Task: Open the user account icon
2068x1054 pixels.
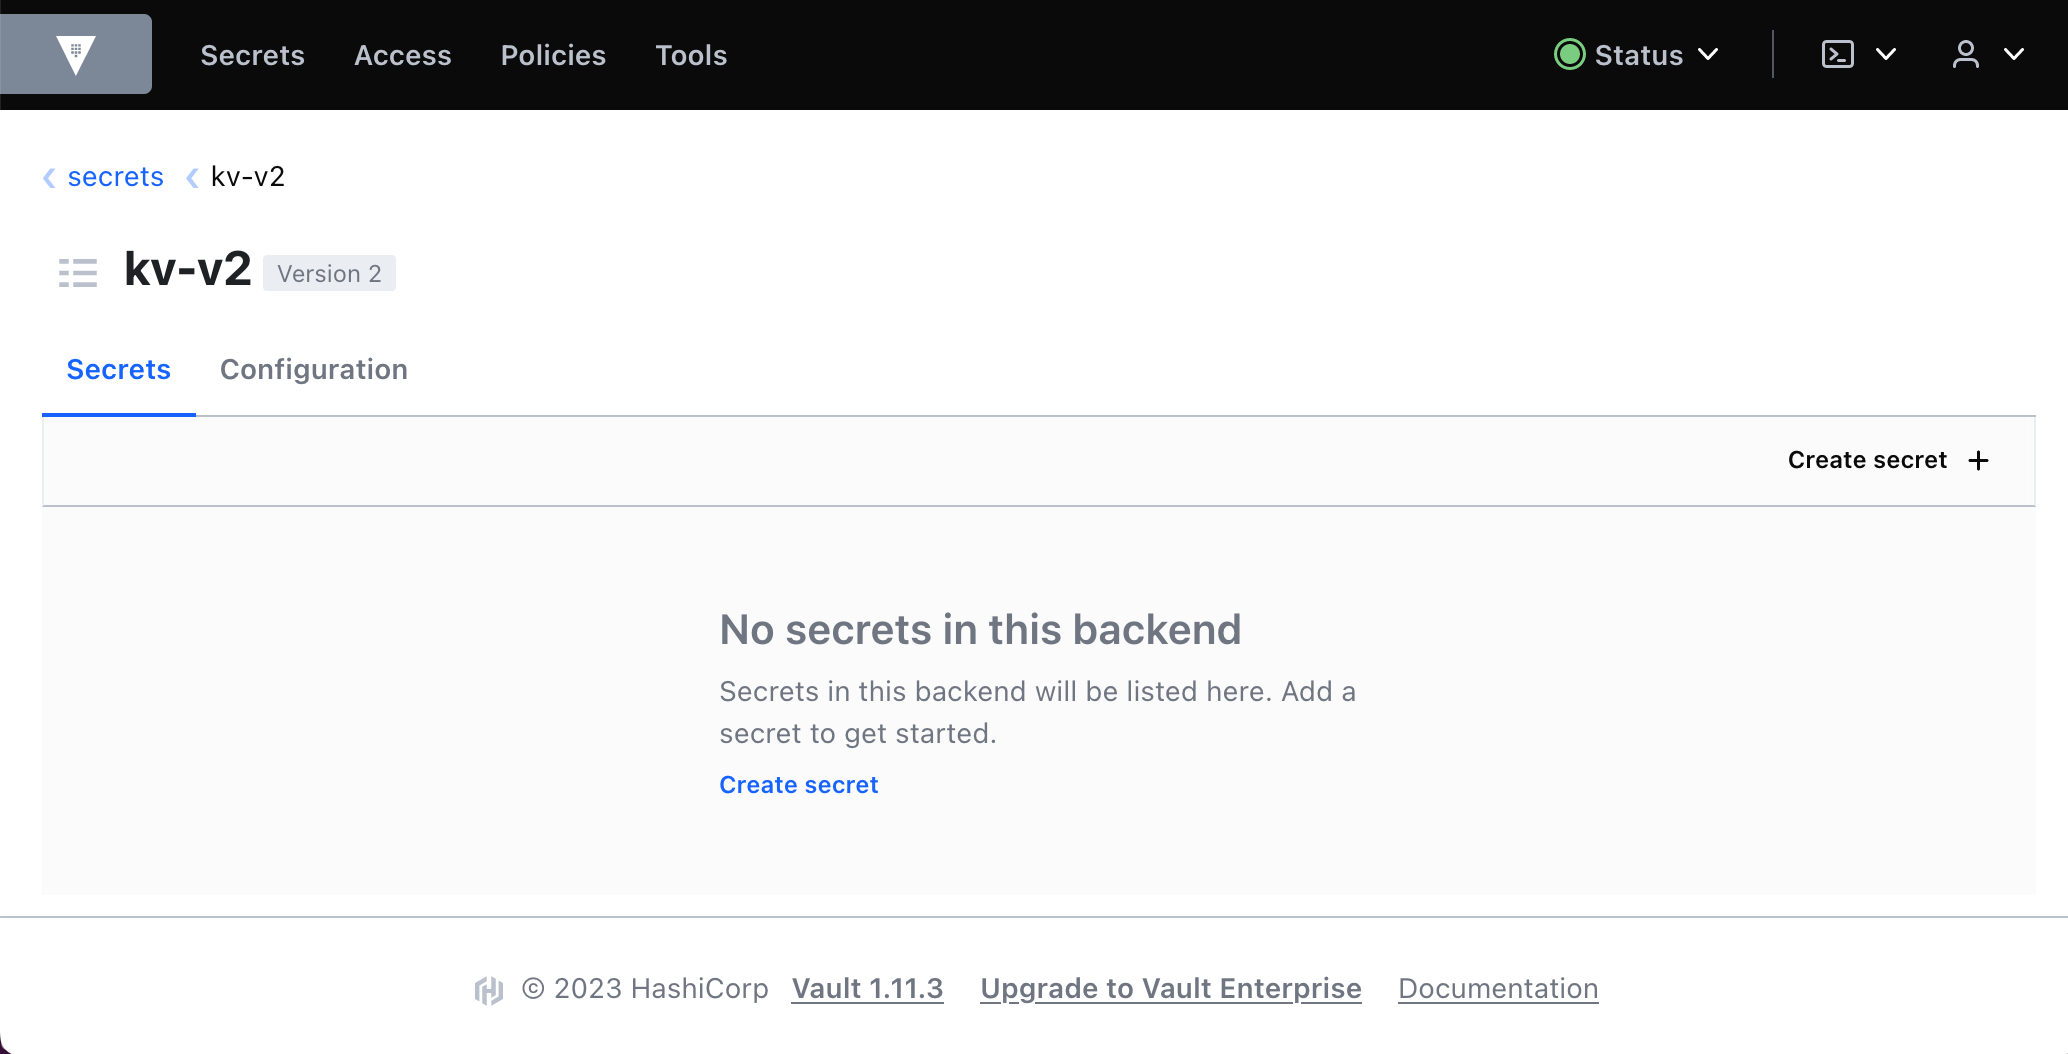Action: click(x=1966, y=54)
